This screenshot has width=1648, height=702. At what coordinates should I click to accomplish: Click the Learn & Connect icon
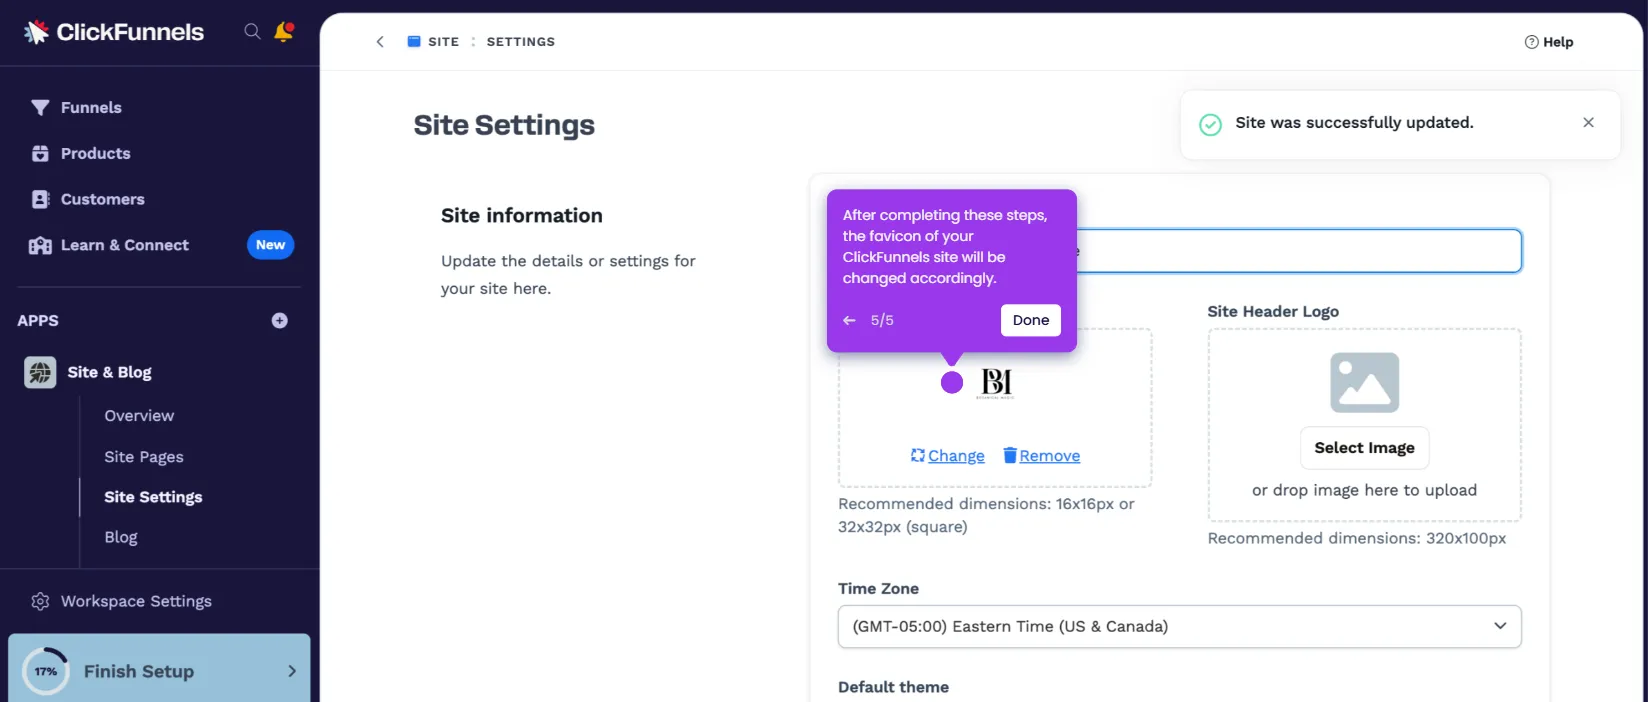(40, 245)
